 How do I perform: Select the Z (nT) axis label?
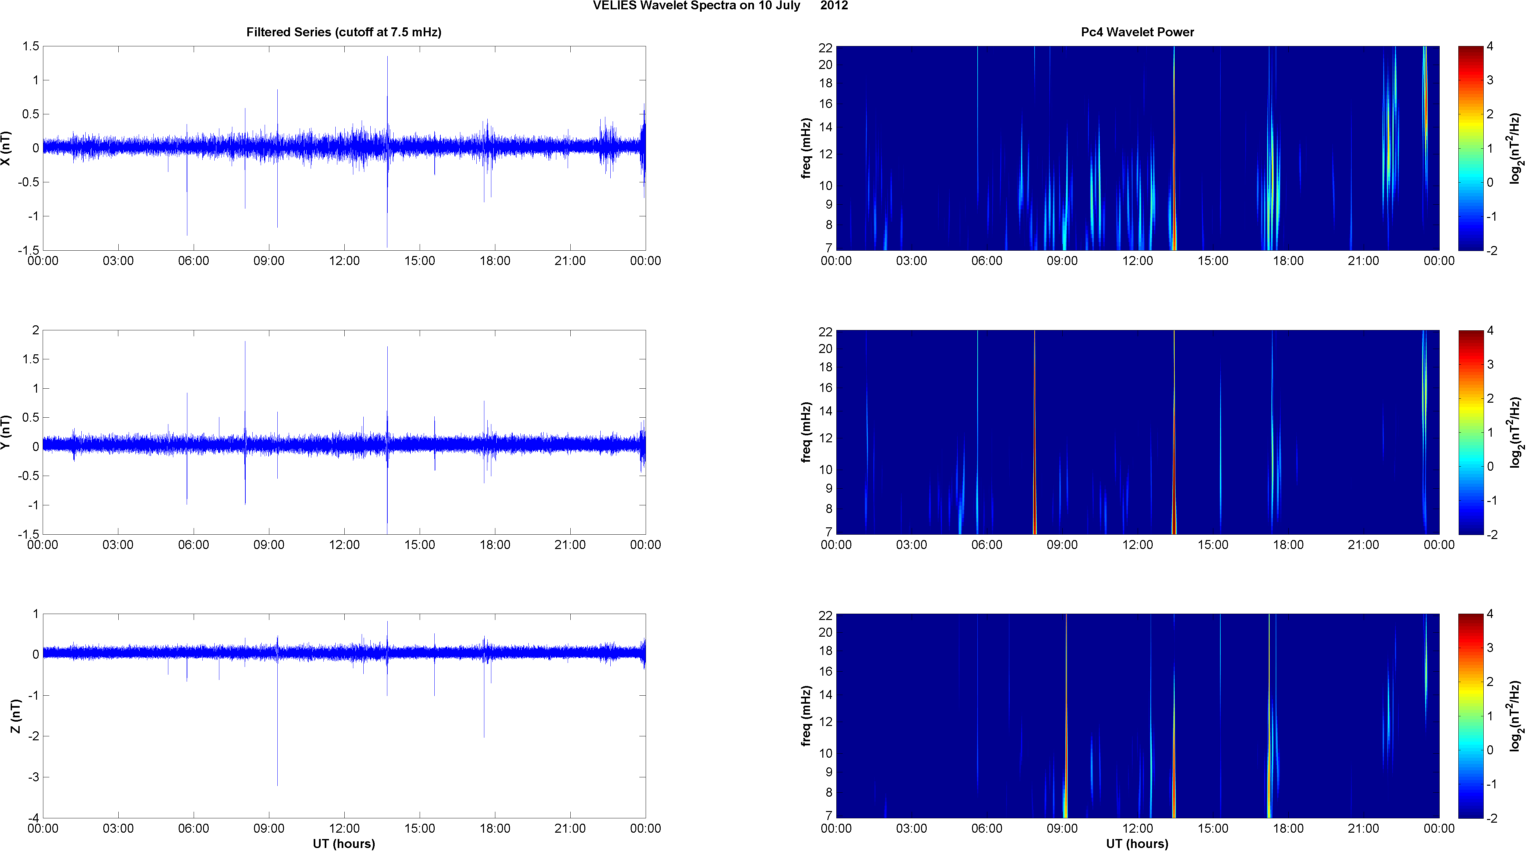coord(15,716)
